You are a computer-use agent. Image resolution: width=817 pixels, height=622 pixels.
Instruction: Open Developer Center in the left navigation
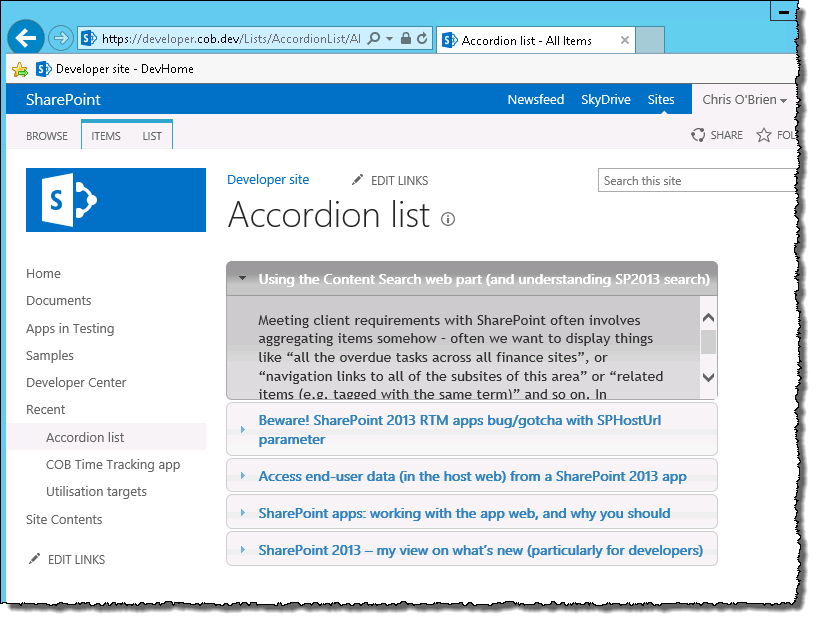click(76, 382)
